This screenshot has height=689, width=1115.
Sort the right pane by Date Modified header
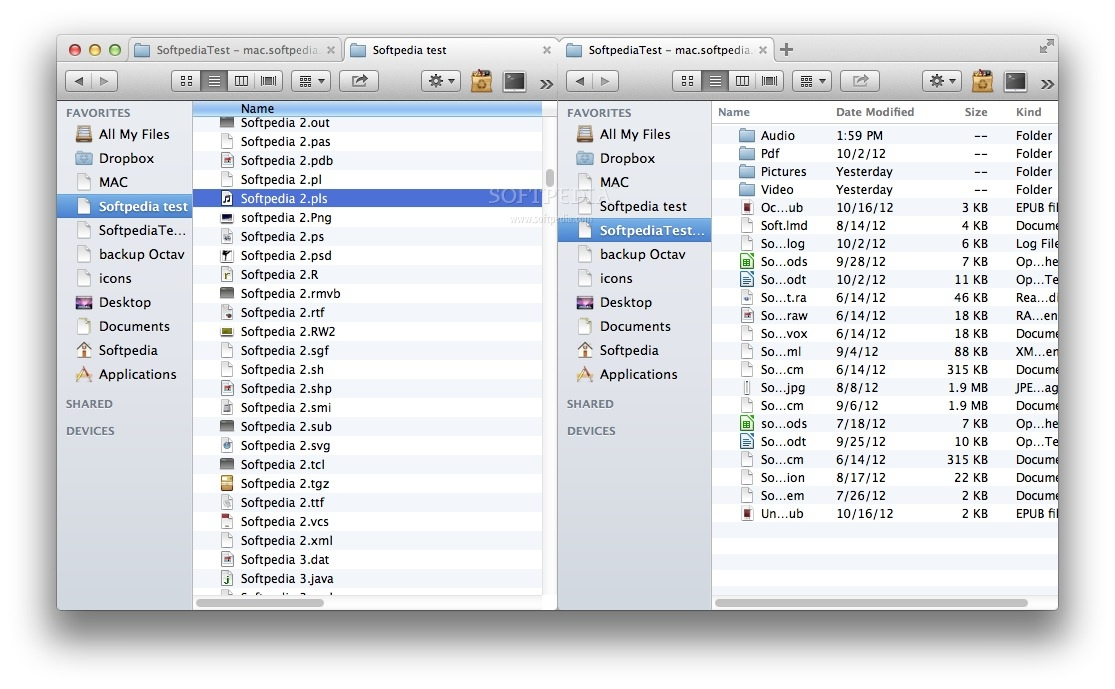click(875, 112)
